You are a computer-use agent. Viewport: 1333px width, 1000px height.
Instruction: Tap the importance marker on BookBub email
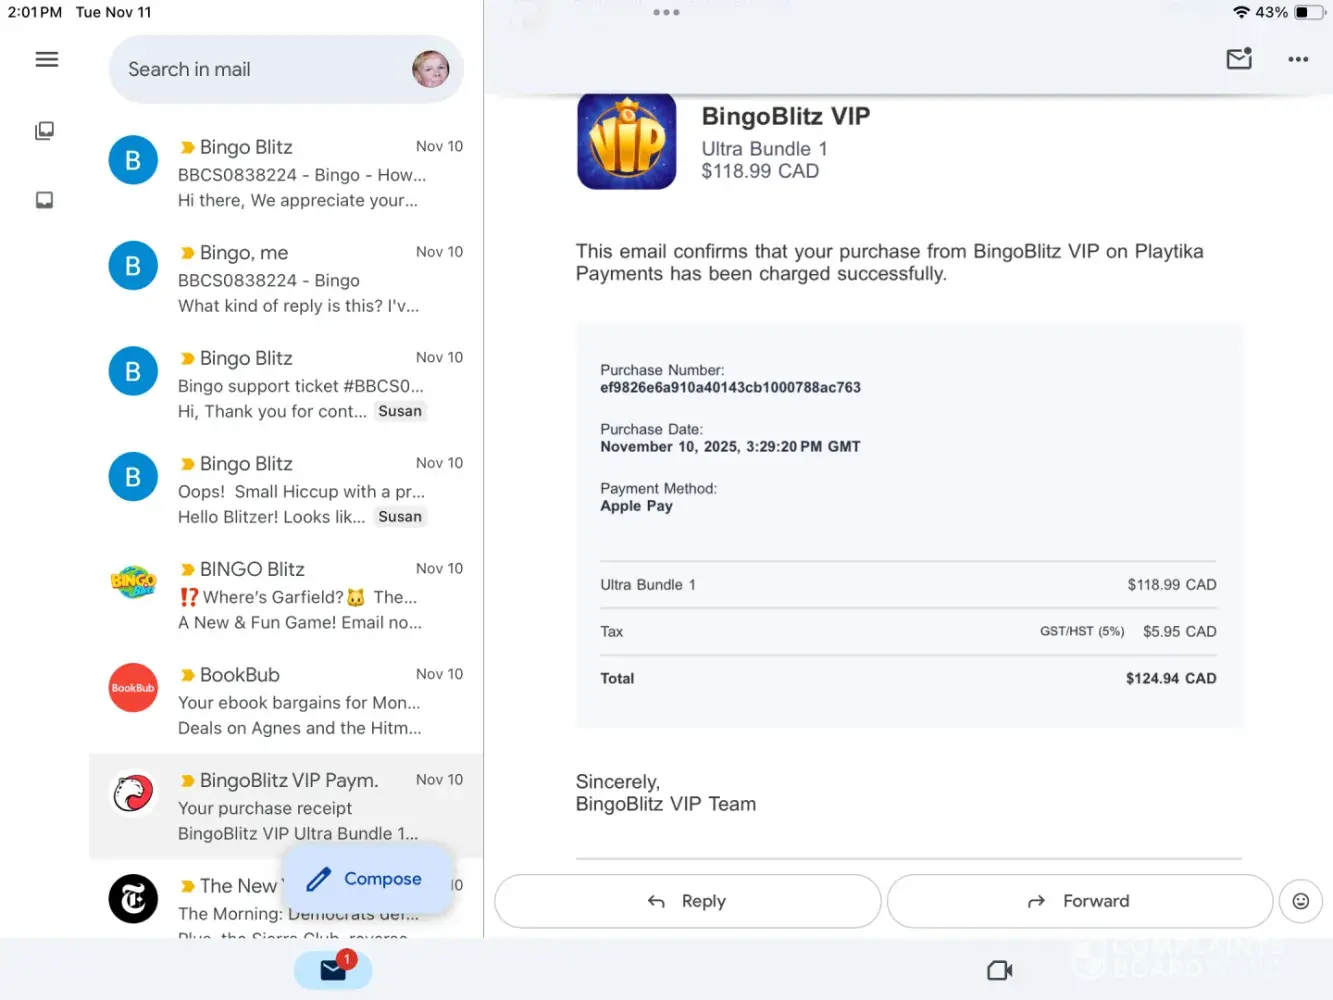pyautogui.click(x=187, y=675)
